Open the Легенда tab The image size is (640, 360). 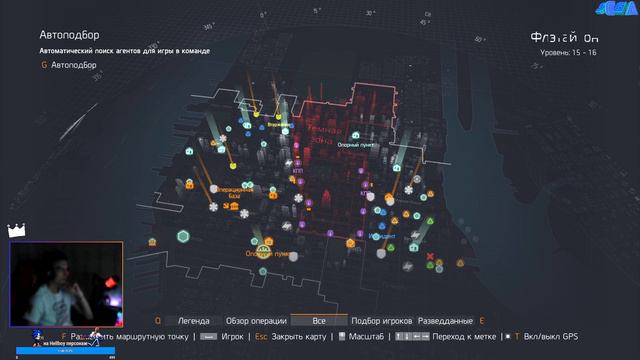pyautogui.click(x=193, y=321)
